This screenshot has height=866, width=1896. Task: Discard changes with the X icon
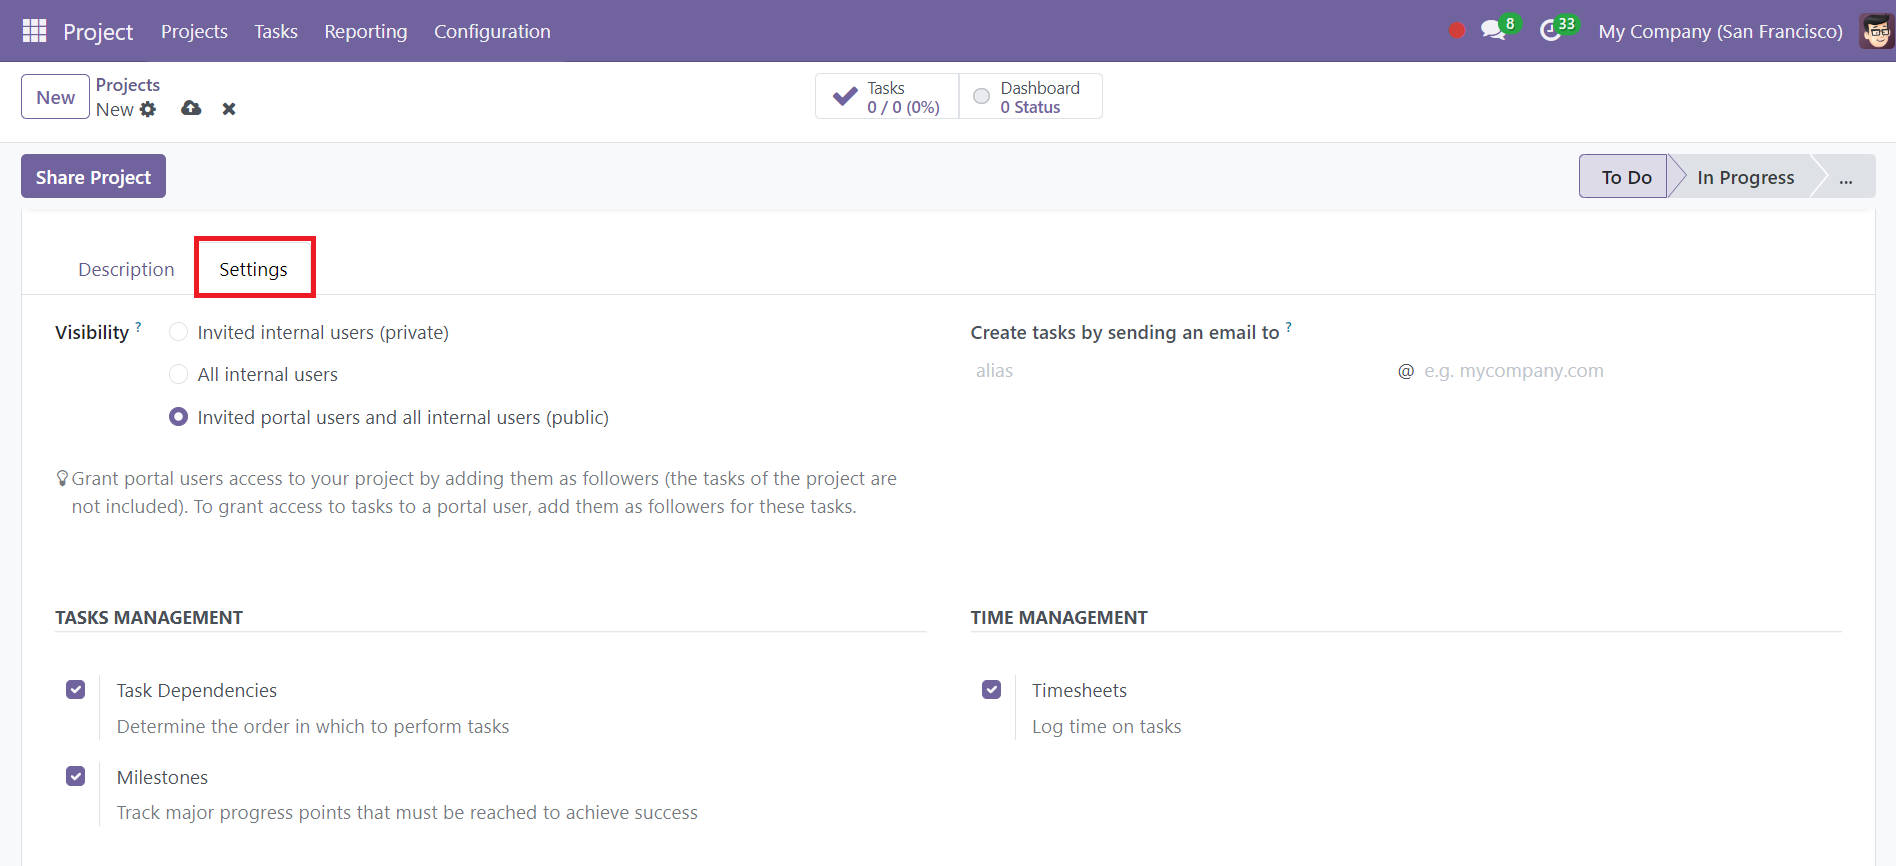[x=229, y=109]
